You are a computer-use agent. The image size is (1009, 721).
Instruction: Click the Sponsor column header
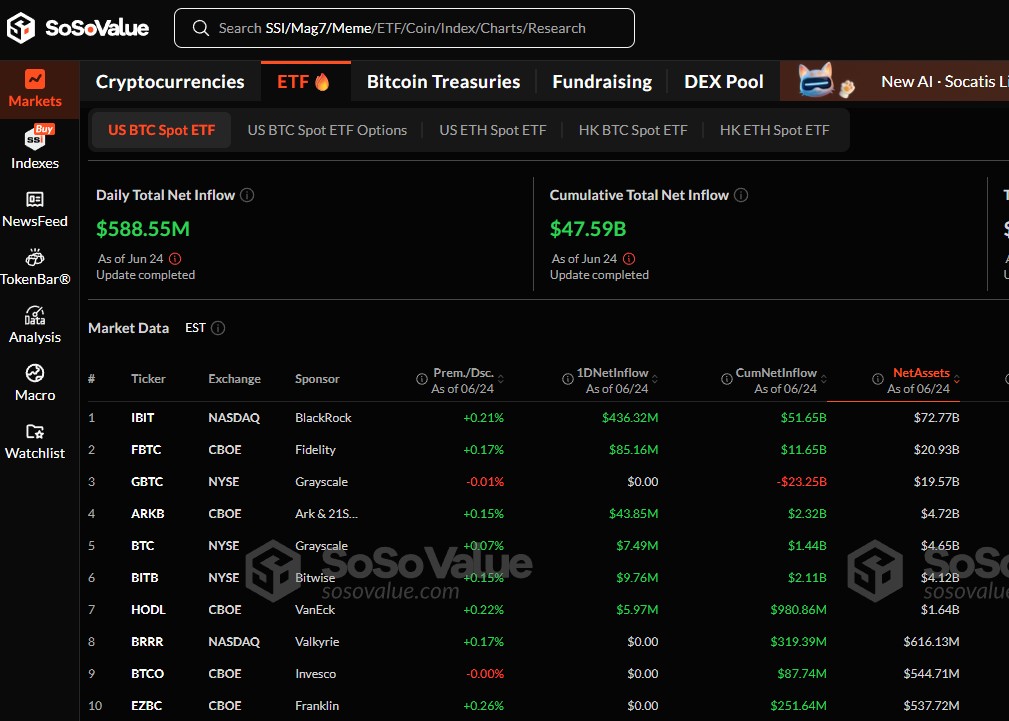tap(317, 379)
